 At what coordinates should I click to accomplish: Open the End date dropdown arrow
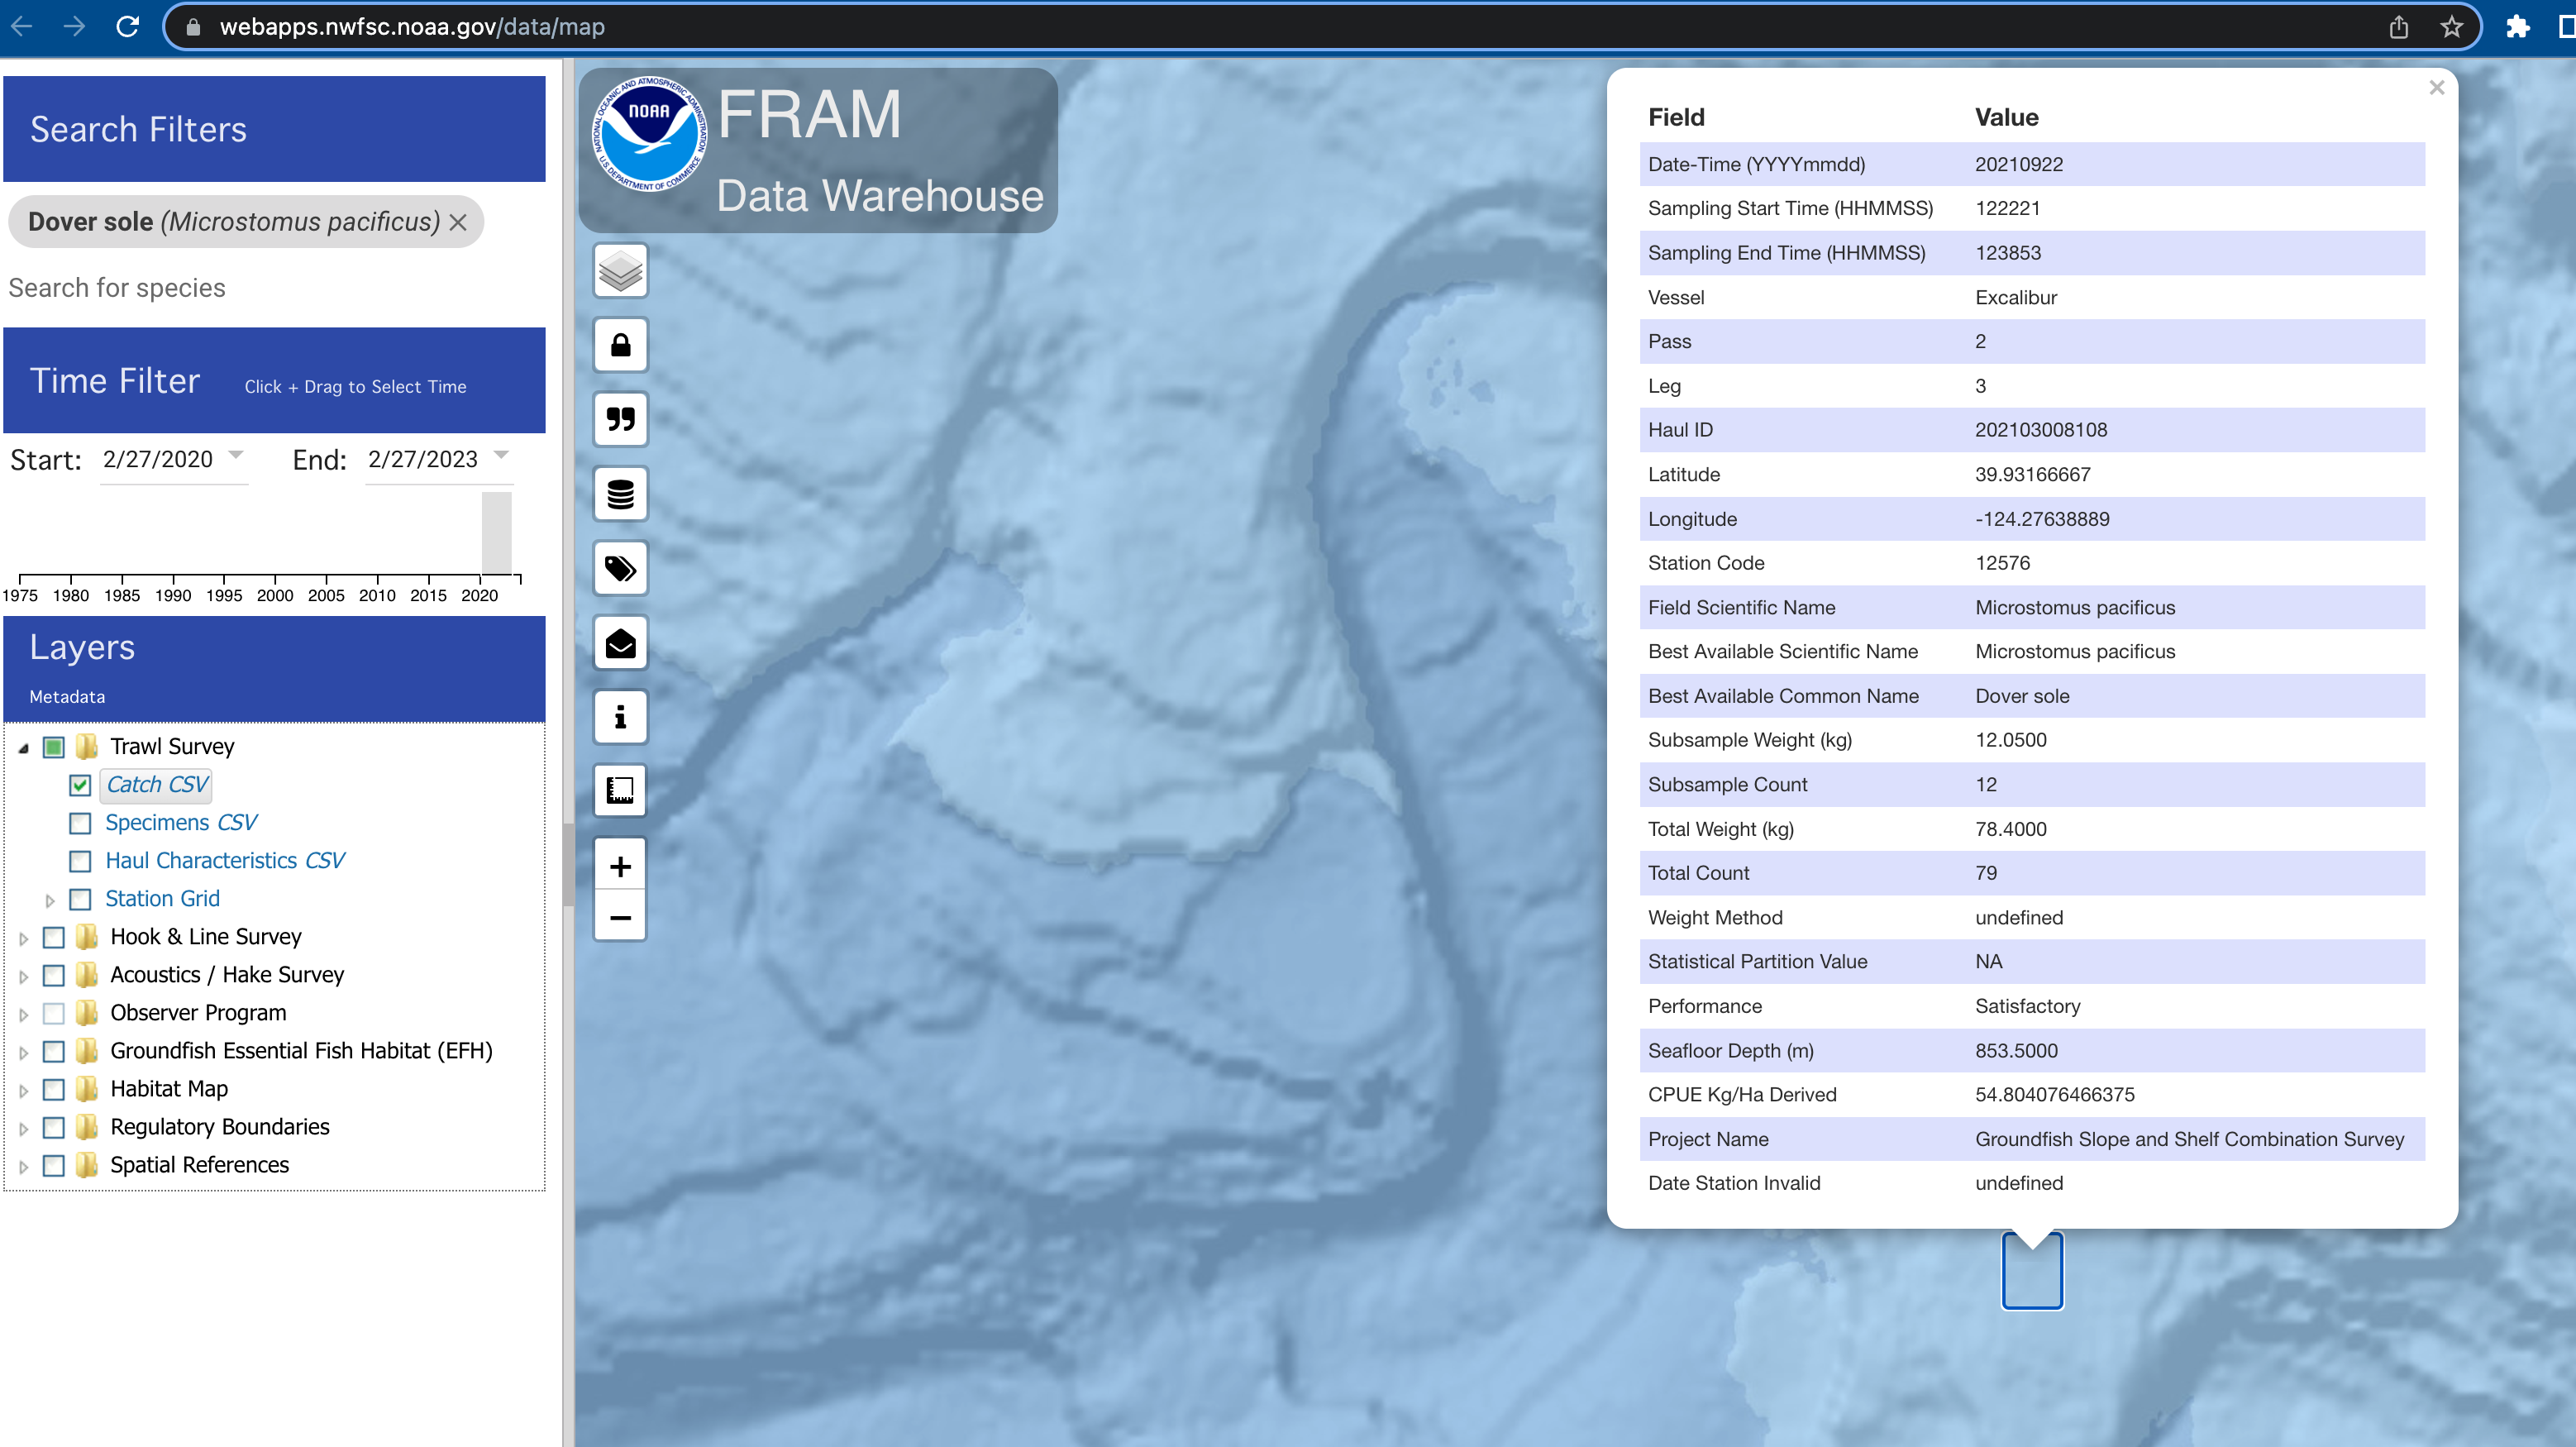click(502, 455)
